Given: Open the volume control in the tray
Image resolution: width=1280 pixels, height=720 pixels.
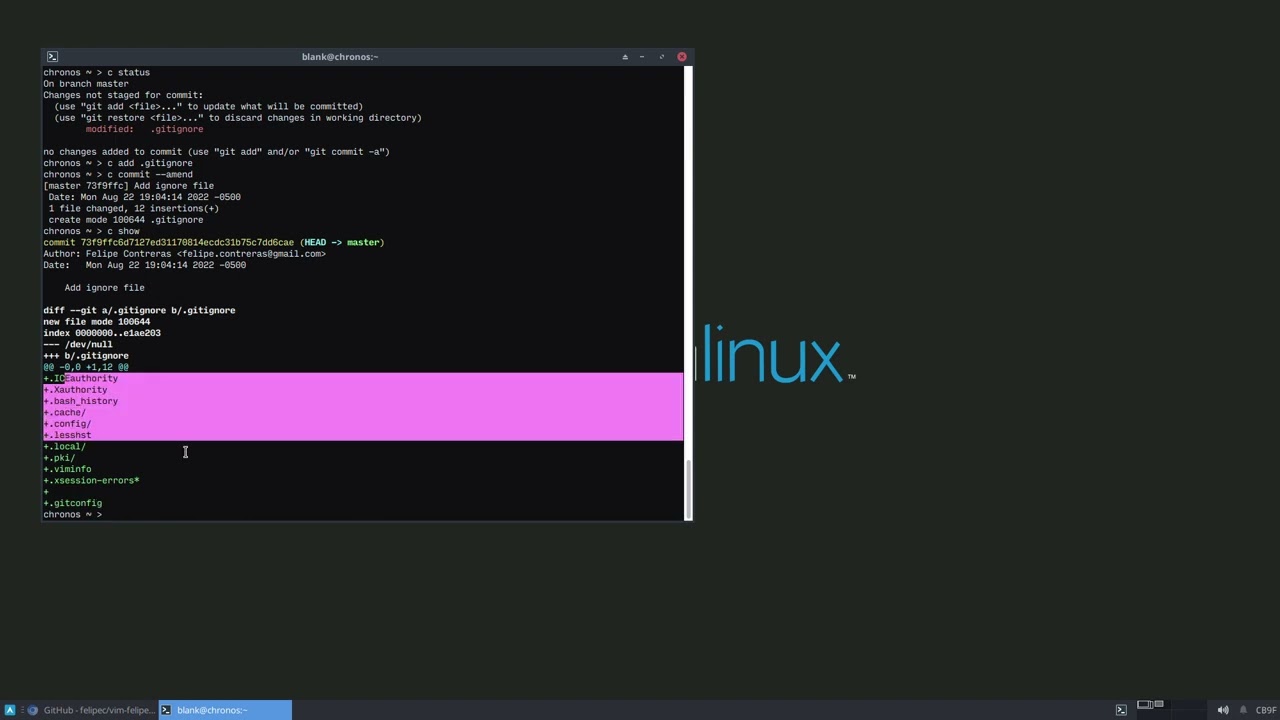Looking at the screenshot, I should pos(1223,710).
